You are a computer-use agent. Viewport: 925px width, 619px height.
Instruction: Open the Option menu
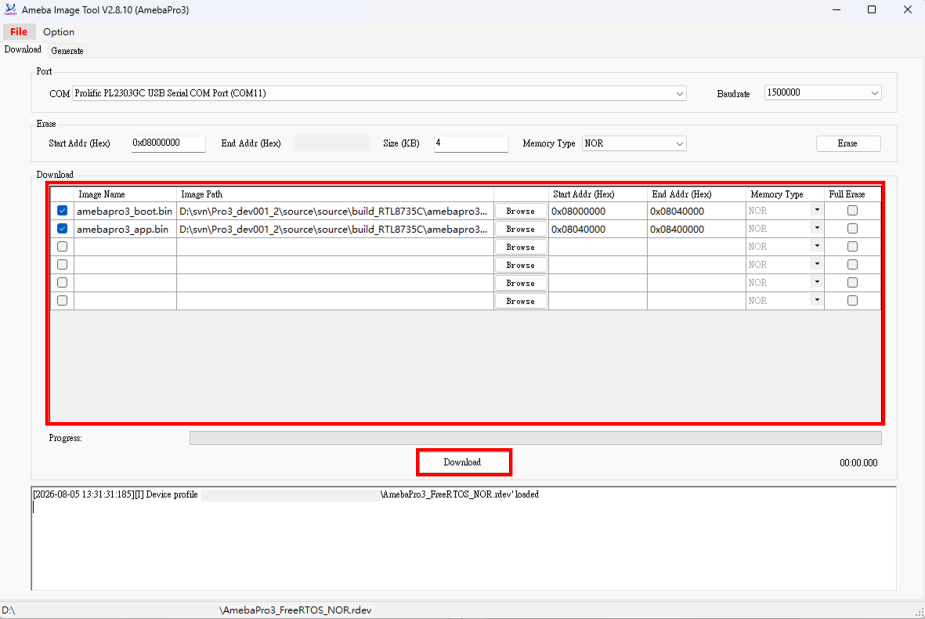pos(58,32)
